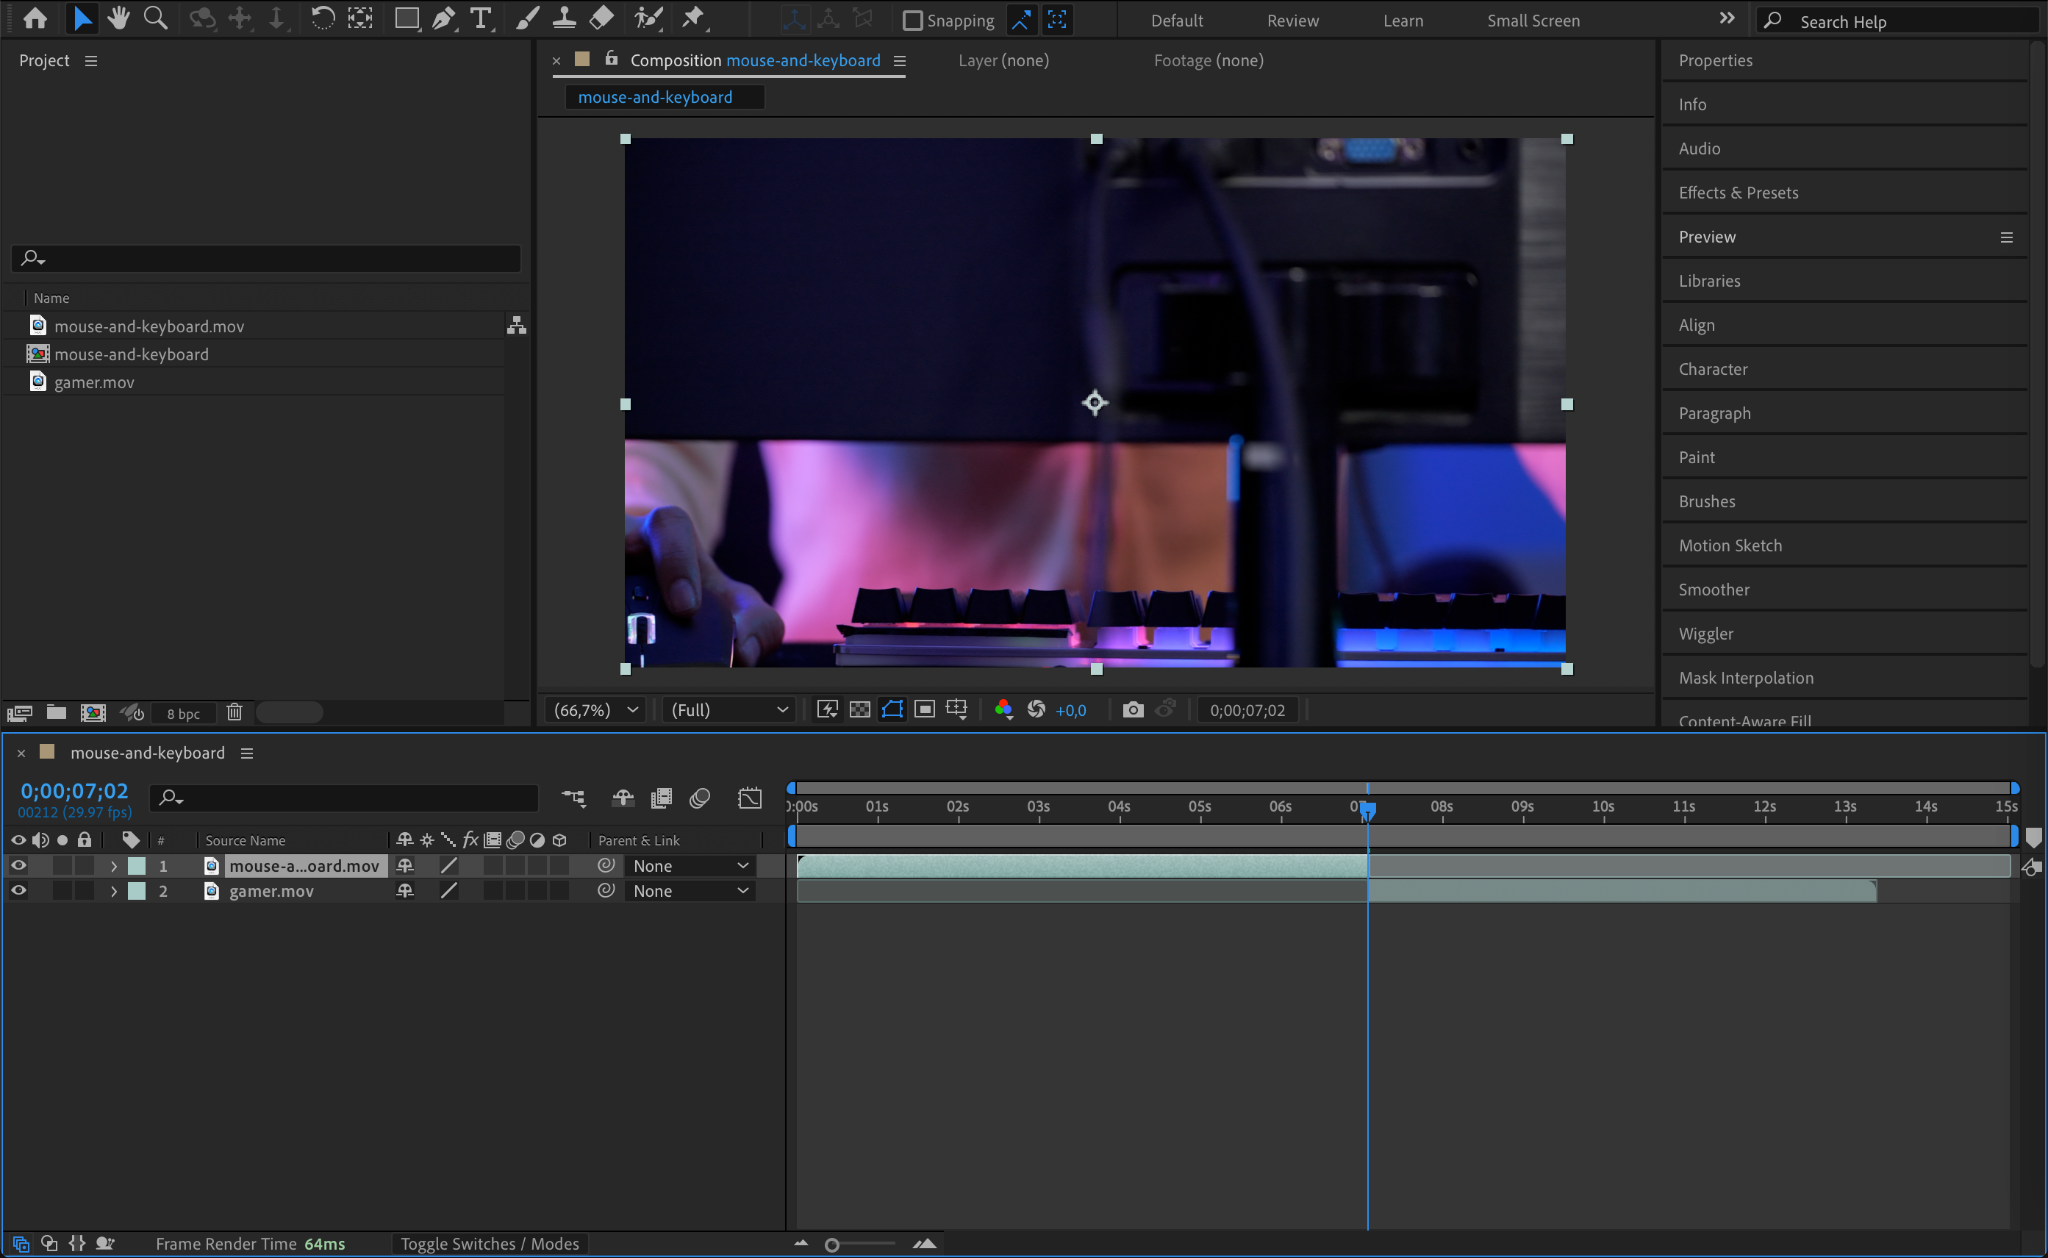
Task: Select the Puppet Pin tool
Action: [692, 18]
